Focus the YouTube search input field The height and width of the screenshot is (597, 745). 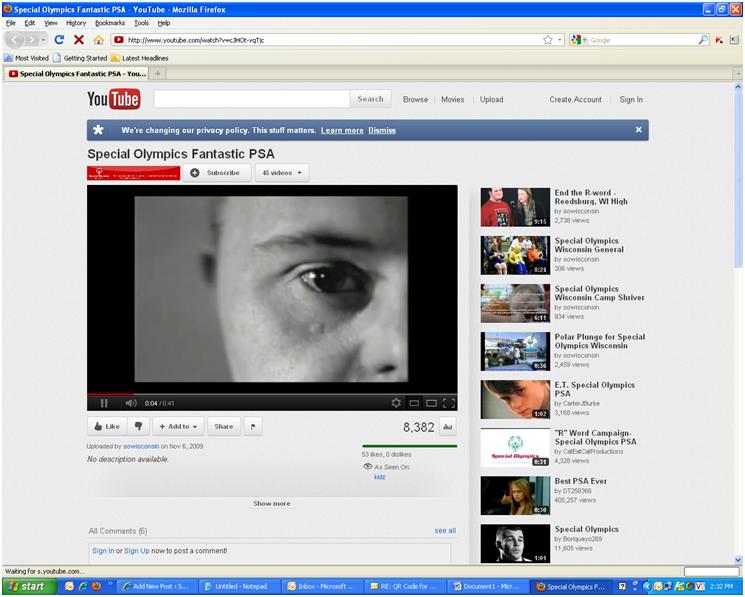tap(252, 99)
